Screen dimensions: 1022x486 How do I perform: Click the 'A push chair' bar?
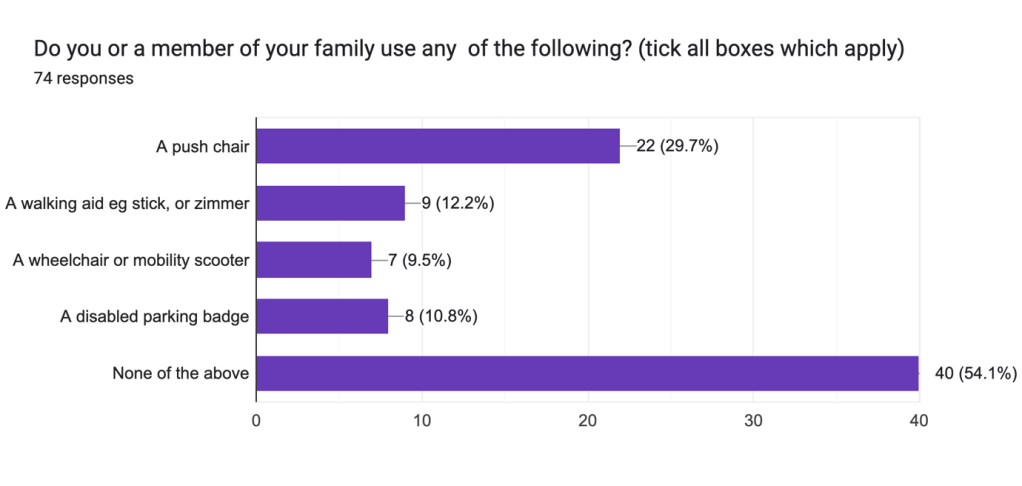tap(438, 146)
